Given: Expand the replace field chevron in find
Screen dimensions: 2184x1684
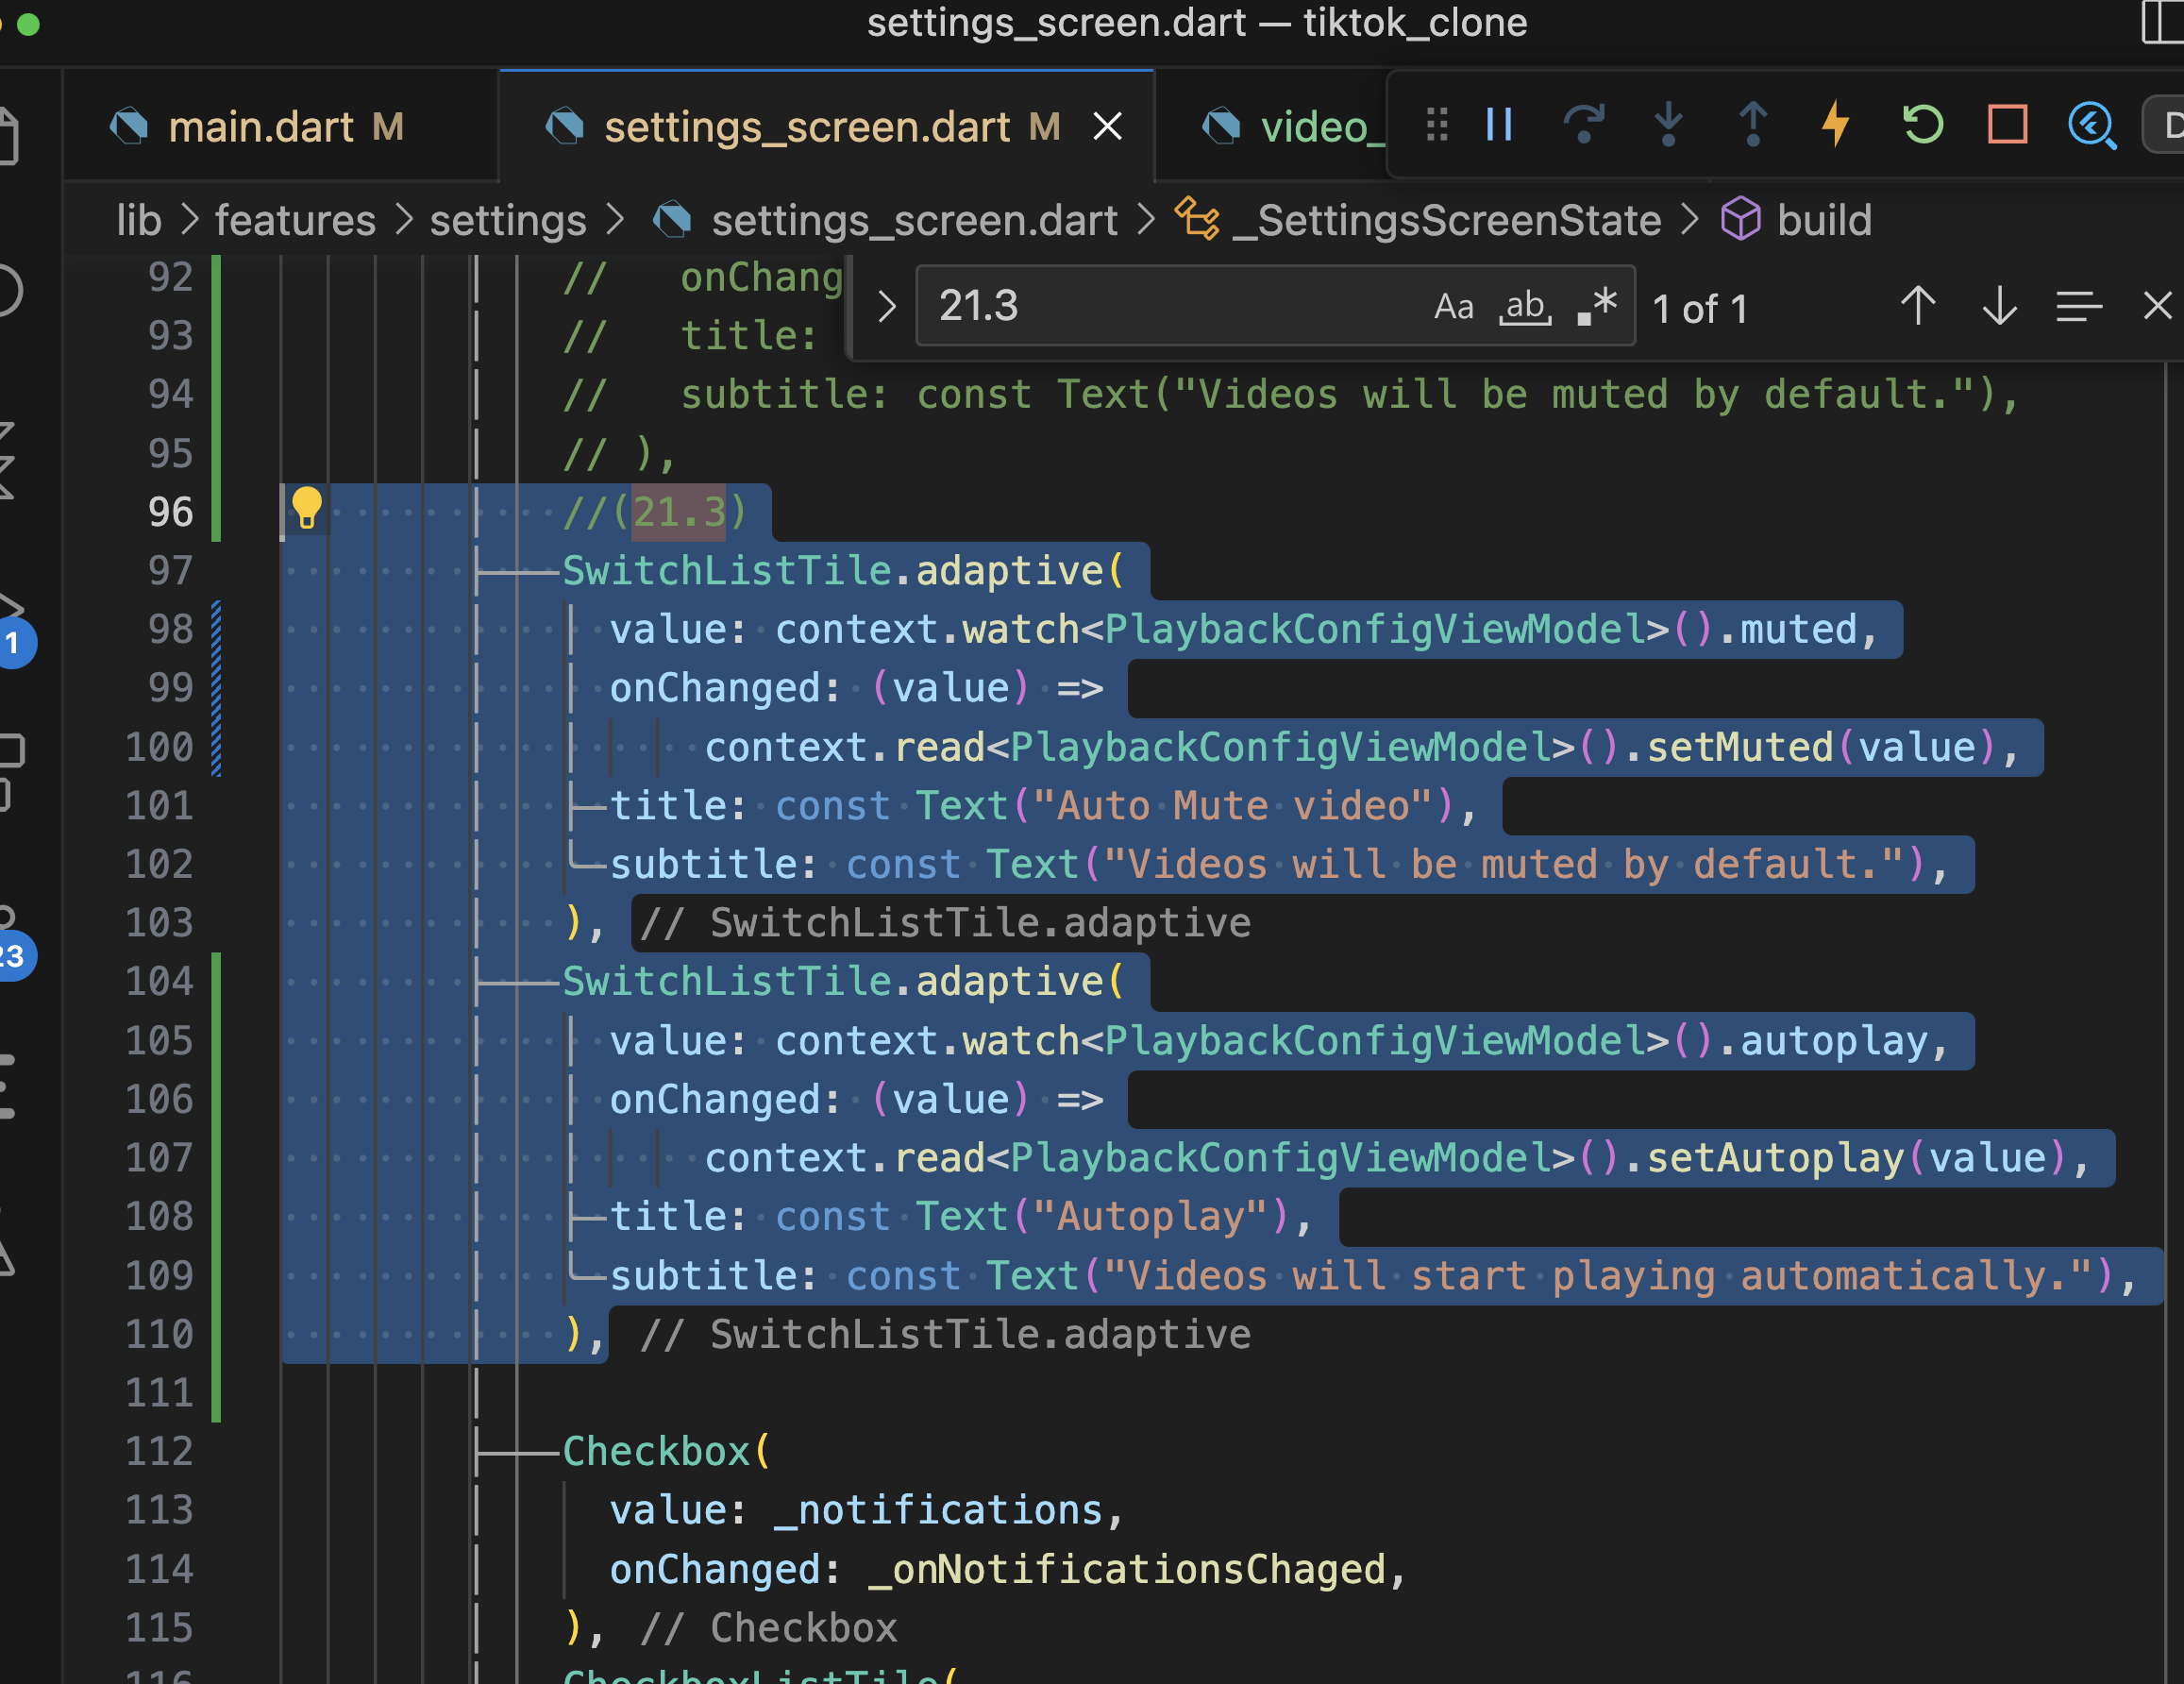Looking at the screenshot, I should coord(886,306).
